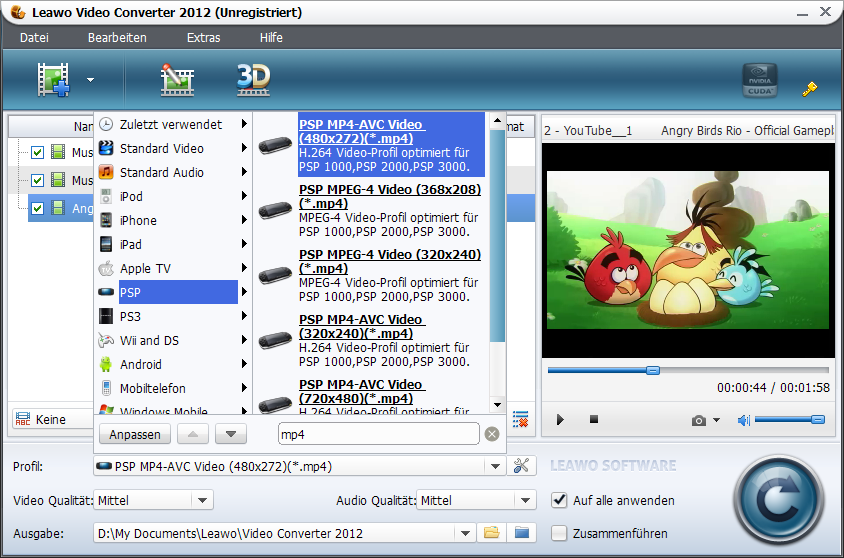Click the mp4 search field
844x558 pixels.
pos(378,434)
